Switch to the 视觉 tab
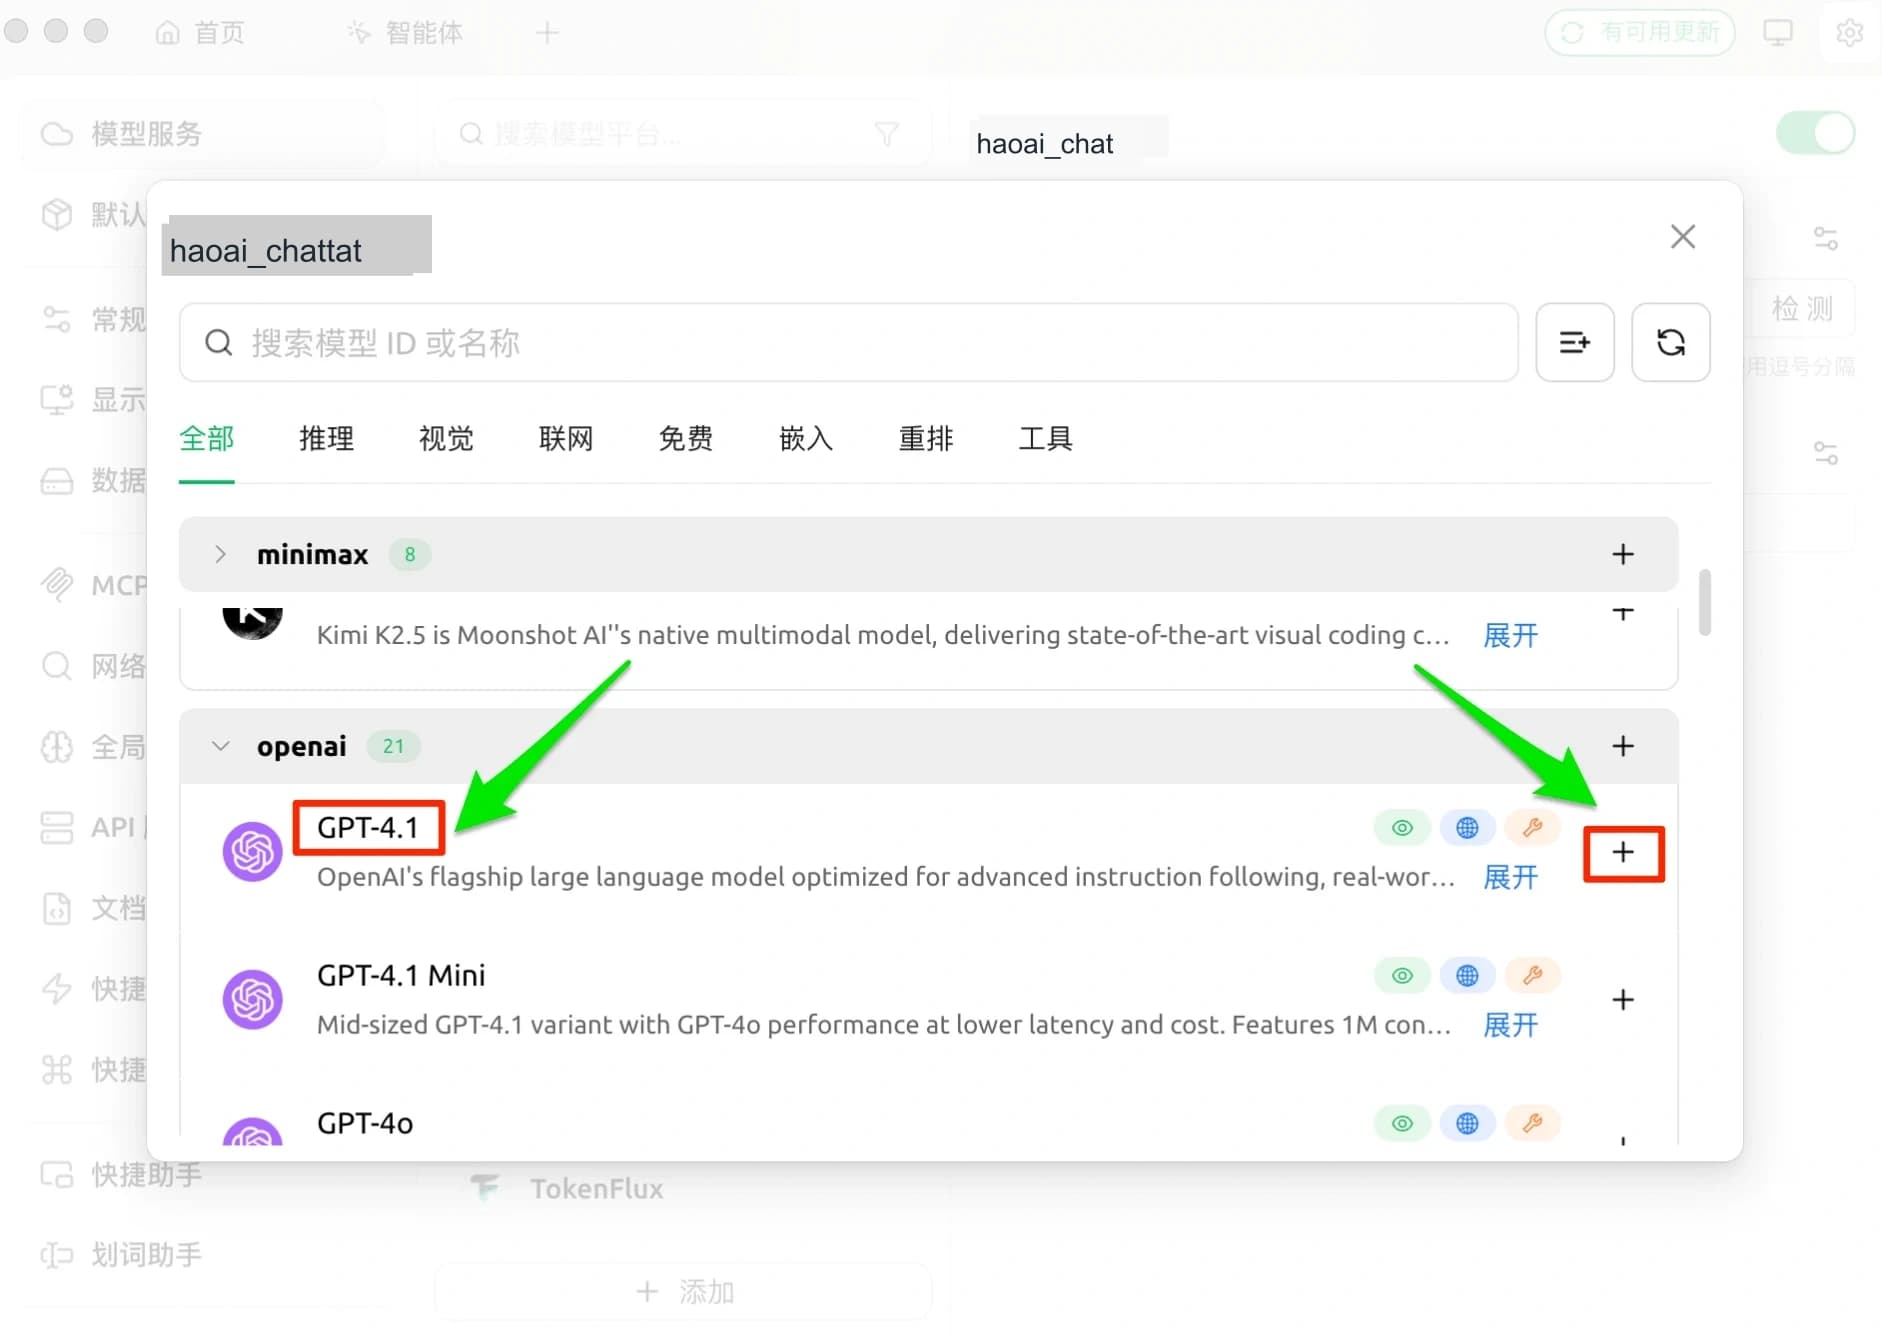Screen dimensions: 1882x1334 (447, 439)
